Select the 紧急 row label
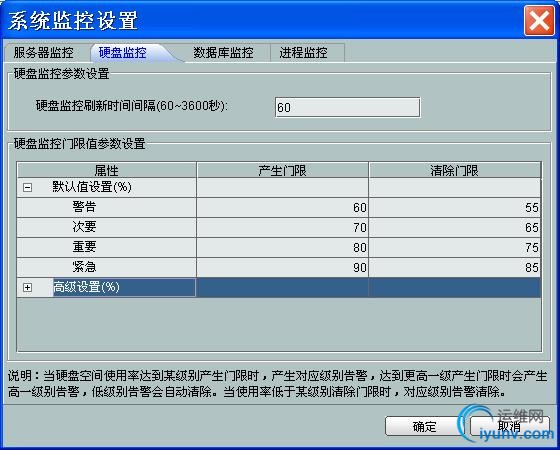Viewport: 560px width, 450px height. point(84,267)
